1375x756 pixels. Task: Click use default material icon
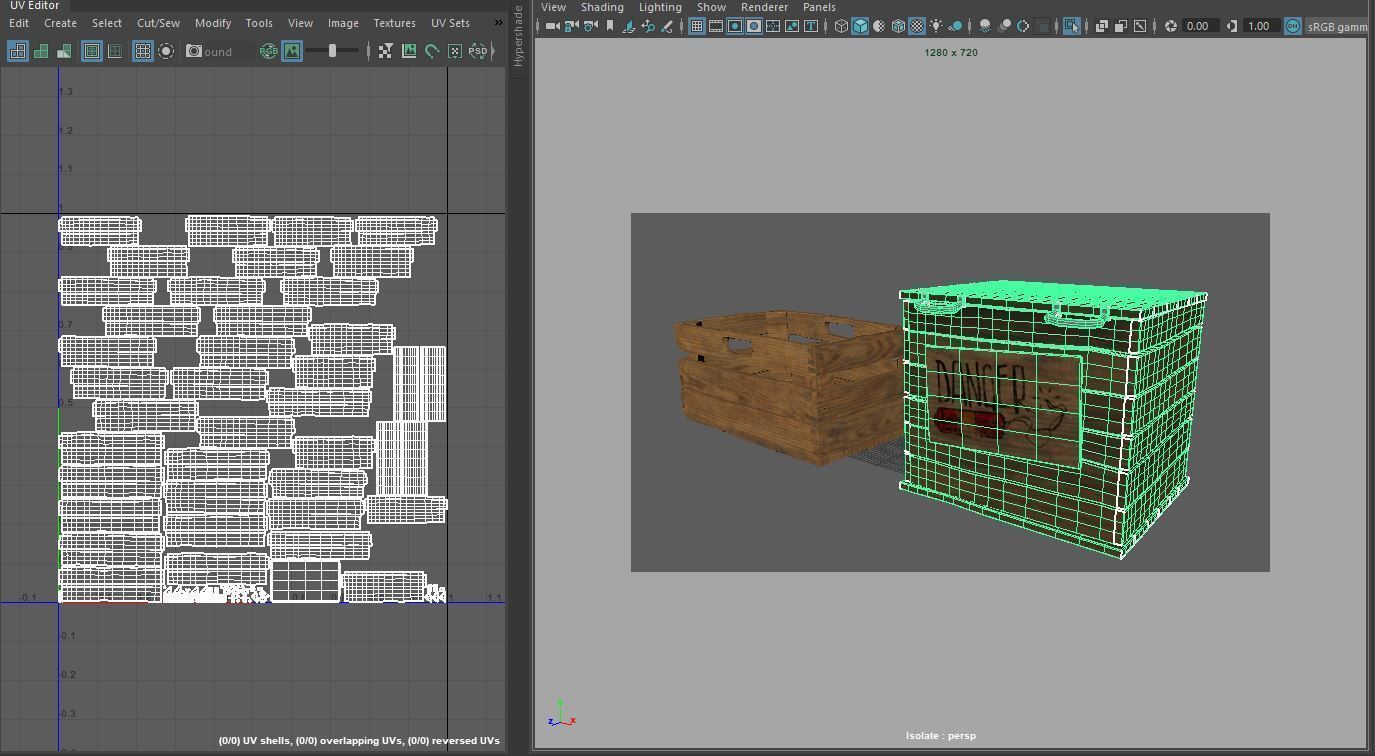point(879,26)
